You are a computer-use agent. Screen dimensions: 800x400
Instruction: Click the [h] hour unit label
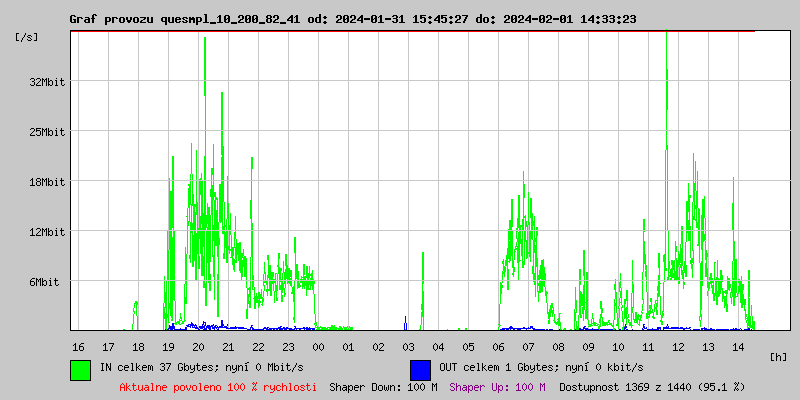[x=779, y=356]
